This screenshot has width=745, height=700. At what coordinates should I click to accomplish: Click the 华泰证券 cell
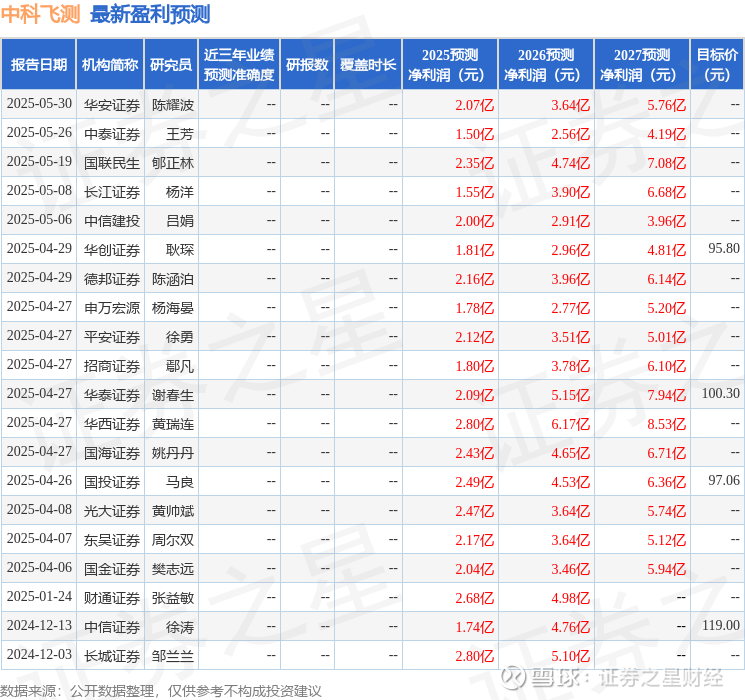pos(112,395)
